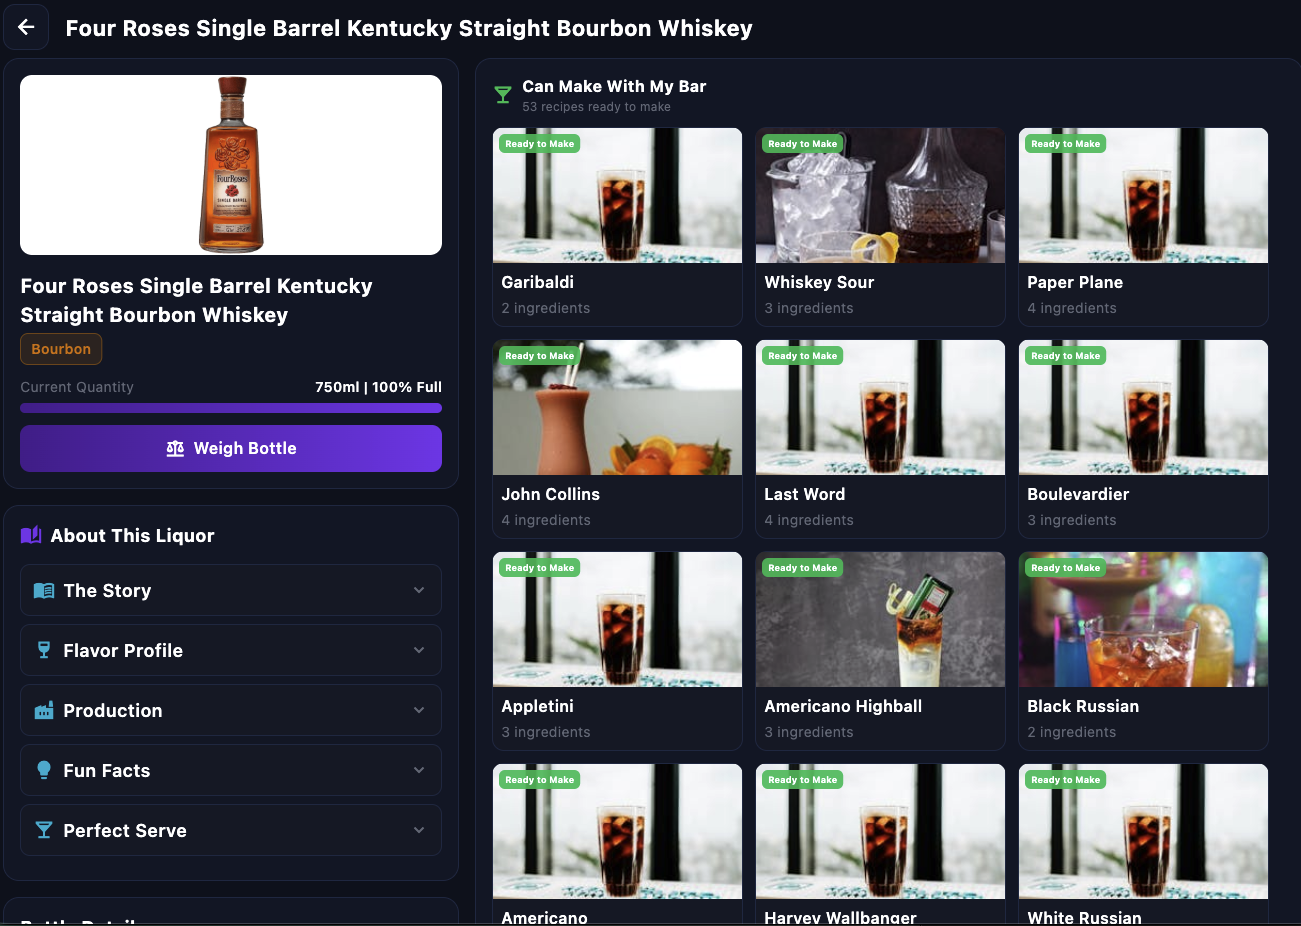The width and height of the screenshot is (1301, 926).
Task: Click Ready to Make badge on Garibaldi
Action: pos(540,144)
